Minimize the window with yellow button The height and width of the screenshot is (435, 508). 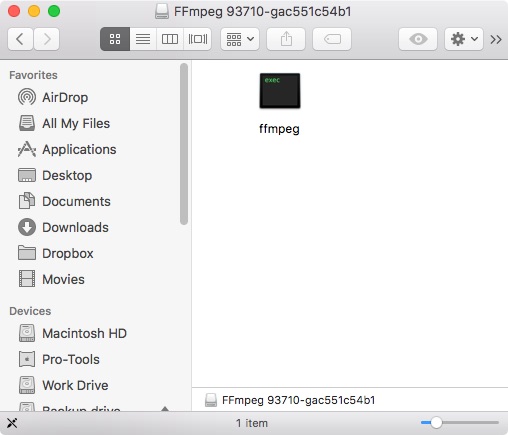[x=34, y=11]
